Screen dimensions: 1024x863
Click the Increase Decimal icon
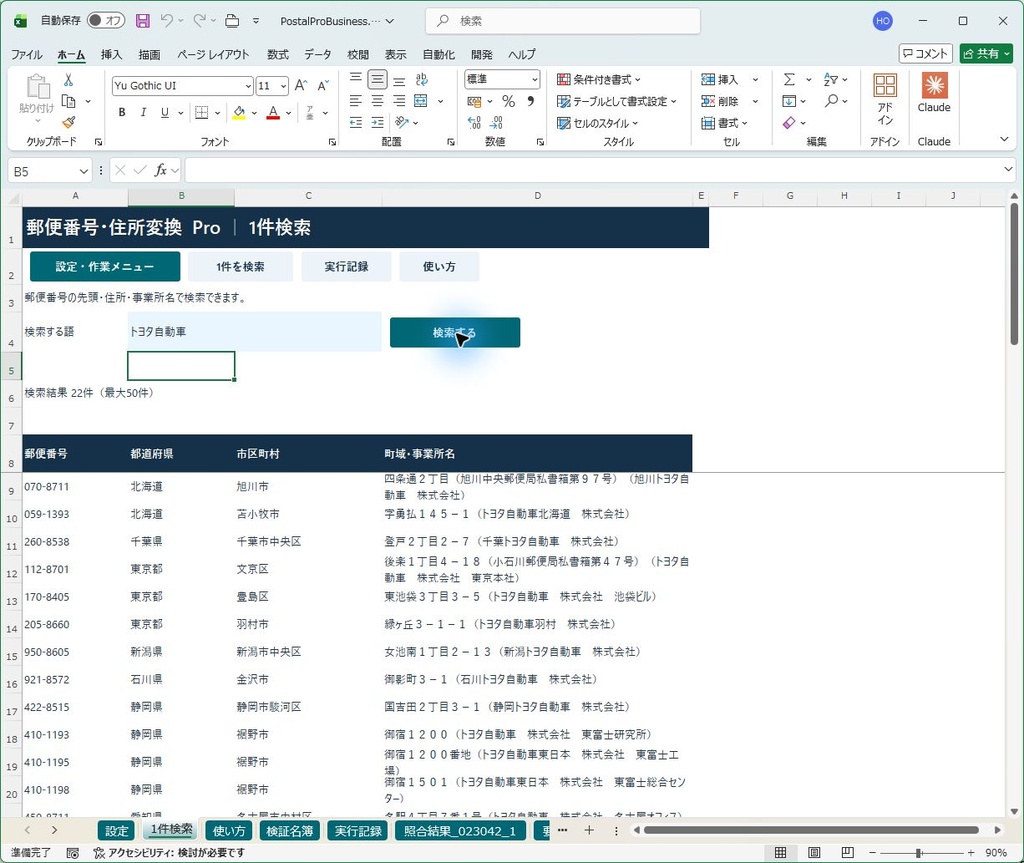click(x=475, y=122)
